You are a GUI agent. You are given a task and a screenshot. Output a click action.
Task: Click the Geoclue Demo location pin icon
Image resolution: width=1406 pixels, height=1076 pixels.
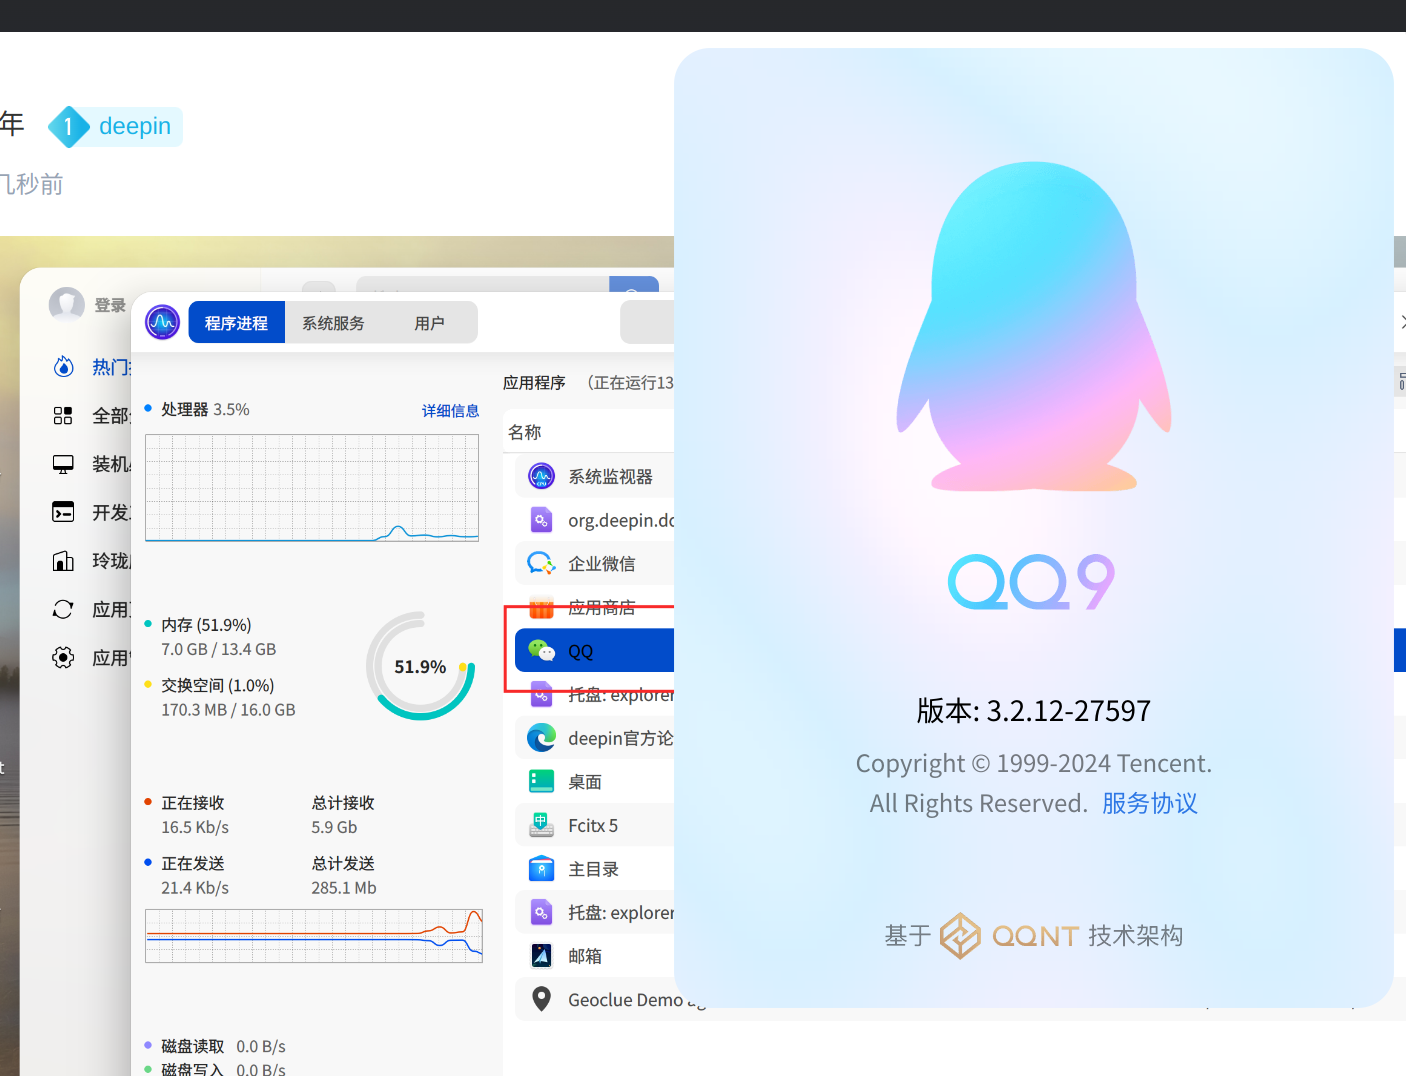tap(541, 999)
